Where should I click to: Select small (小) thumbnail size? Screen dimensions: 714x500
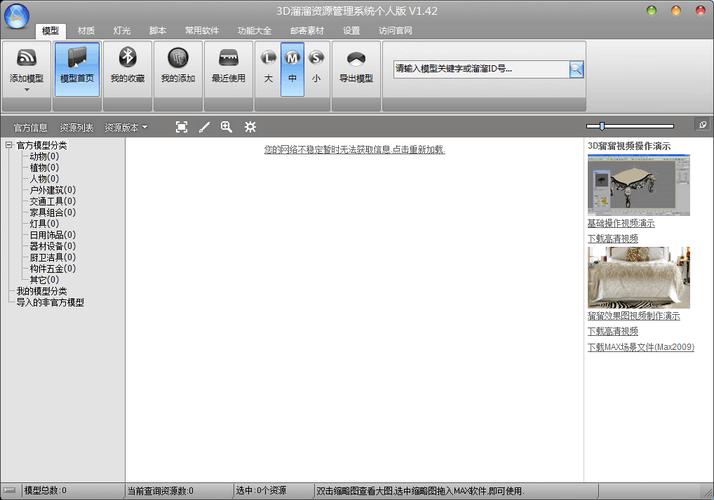316,68
